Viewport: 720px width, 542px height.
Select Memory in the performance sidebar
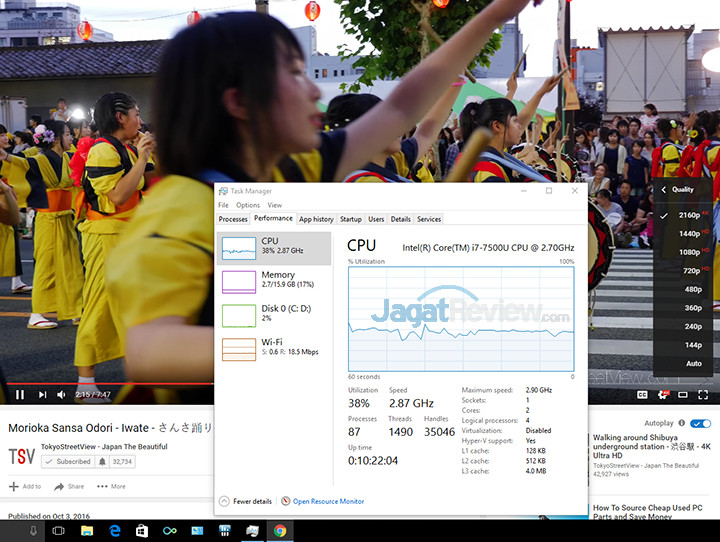point(274,279)
